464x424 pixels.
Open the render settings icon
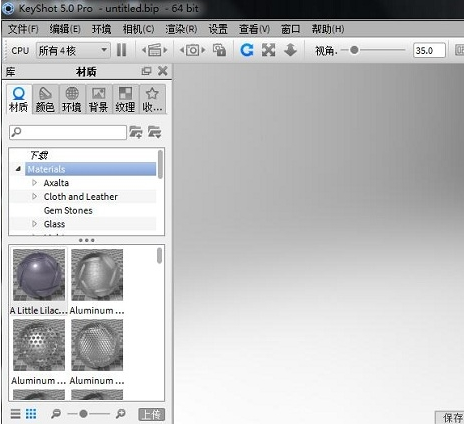155,50
